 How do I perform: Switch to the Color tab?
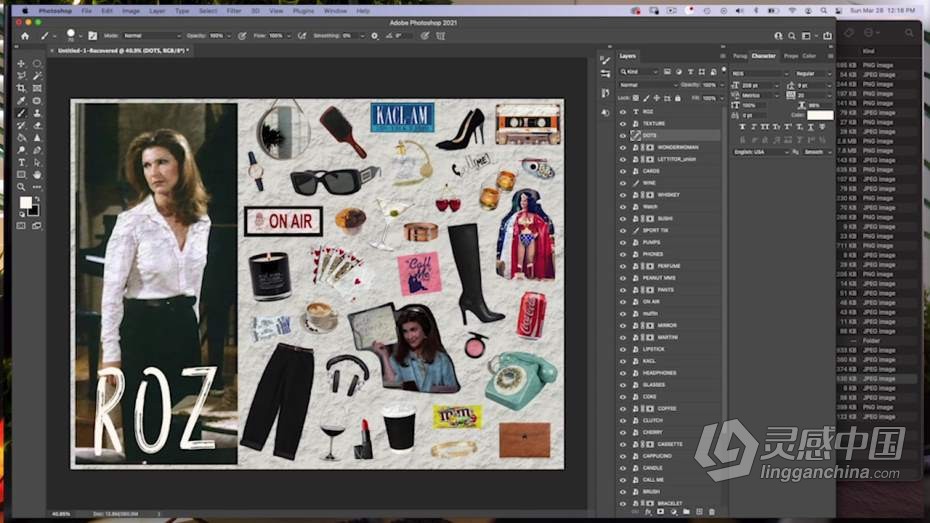point(810,56)
